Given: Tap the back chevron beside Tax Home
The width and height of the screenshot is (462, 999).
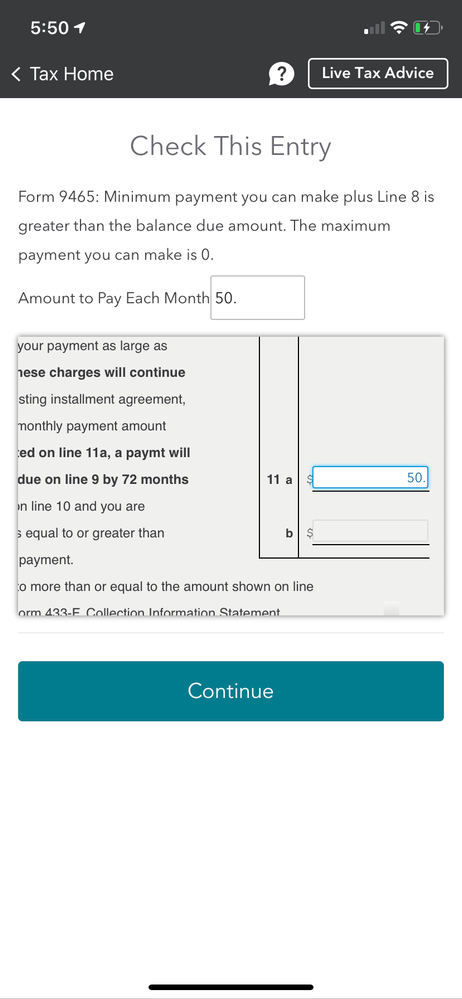Looking at the screenshot, I should coord(17,74).
